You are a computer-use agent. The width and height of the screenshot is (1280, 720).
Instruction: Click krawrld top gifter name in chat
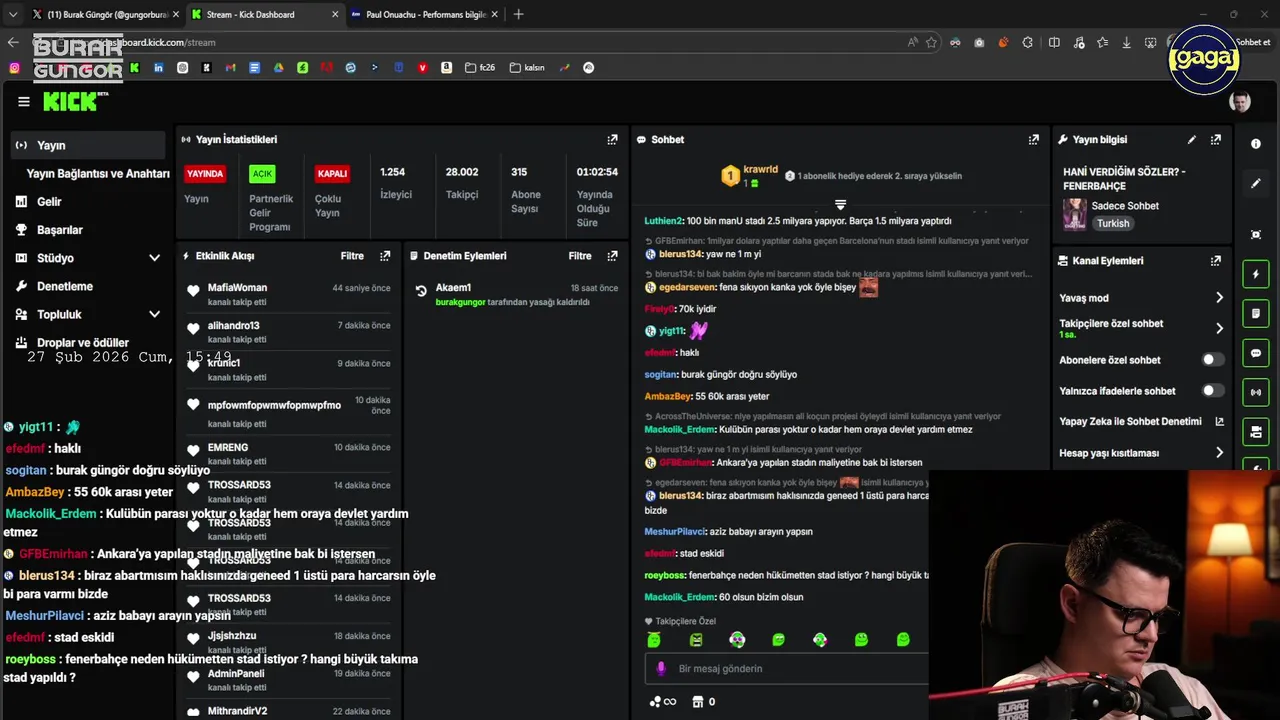pyautogui.click(x=761, y=170)
